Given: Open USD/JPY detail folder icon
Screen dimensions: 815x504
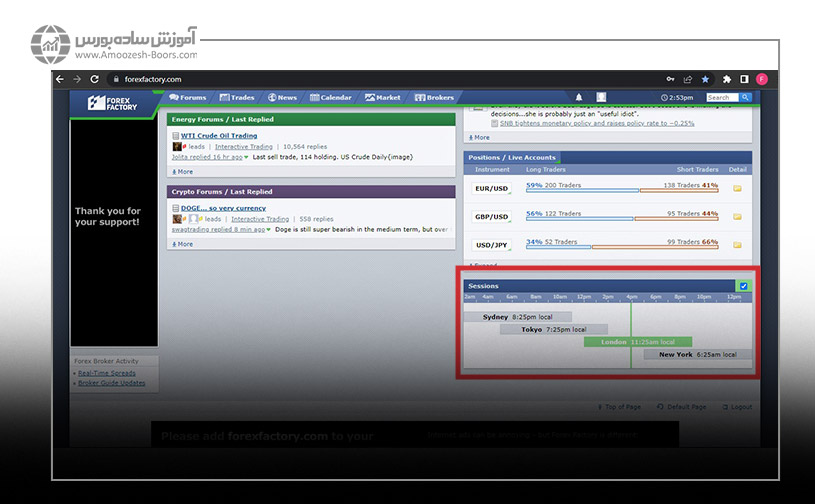Looking at the screenshot, I should pos(738,244).
